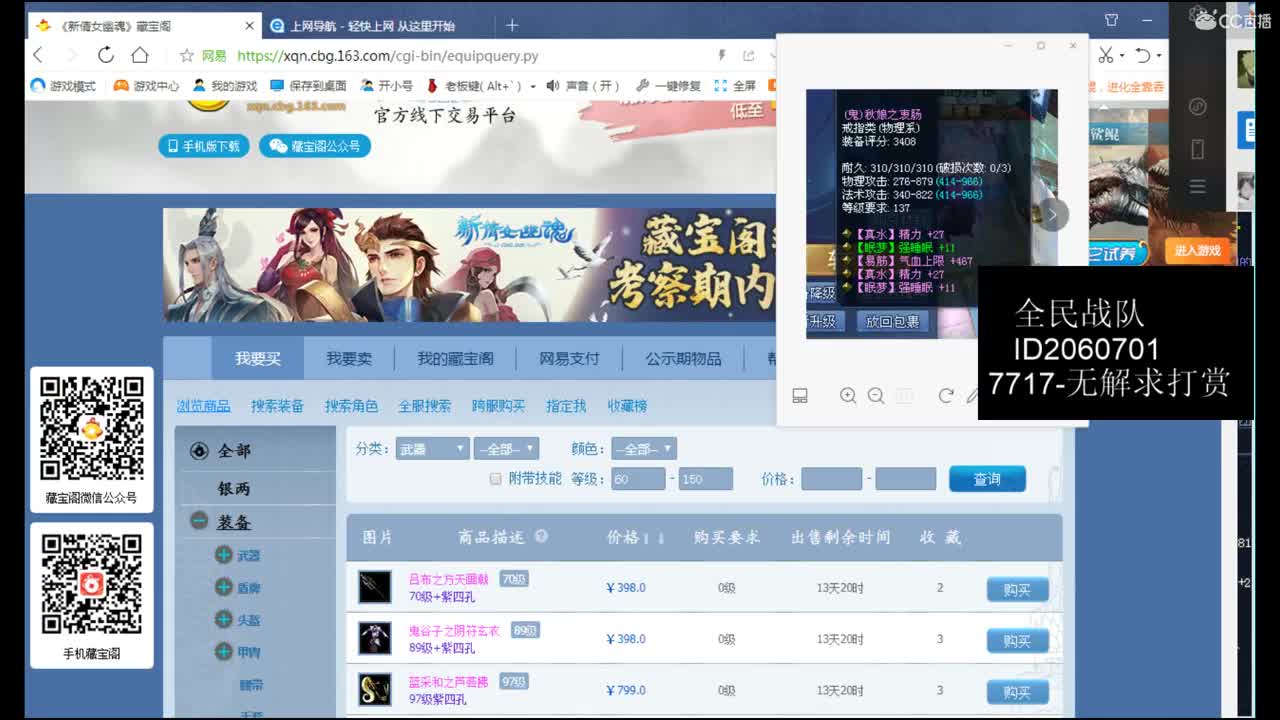Select 银两 in the category sidebar
This screenshot has width=1280, height=720.
tap(234, 488)
